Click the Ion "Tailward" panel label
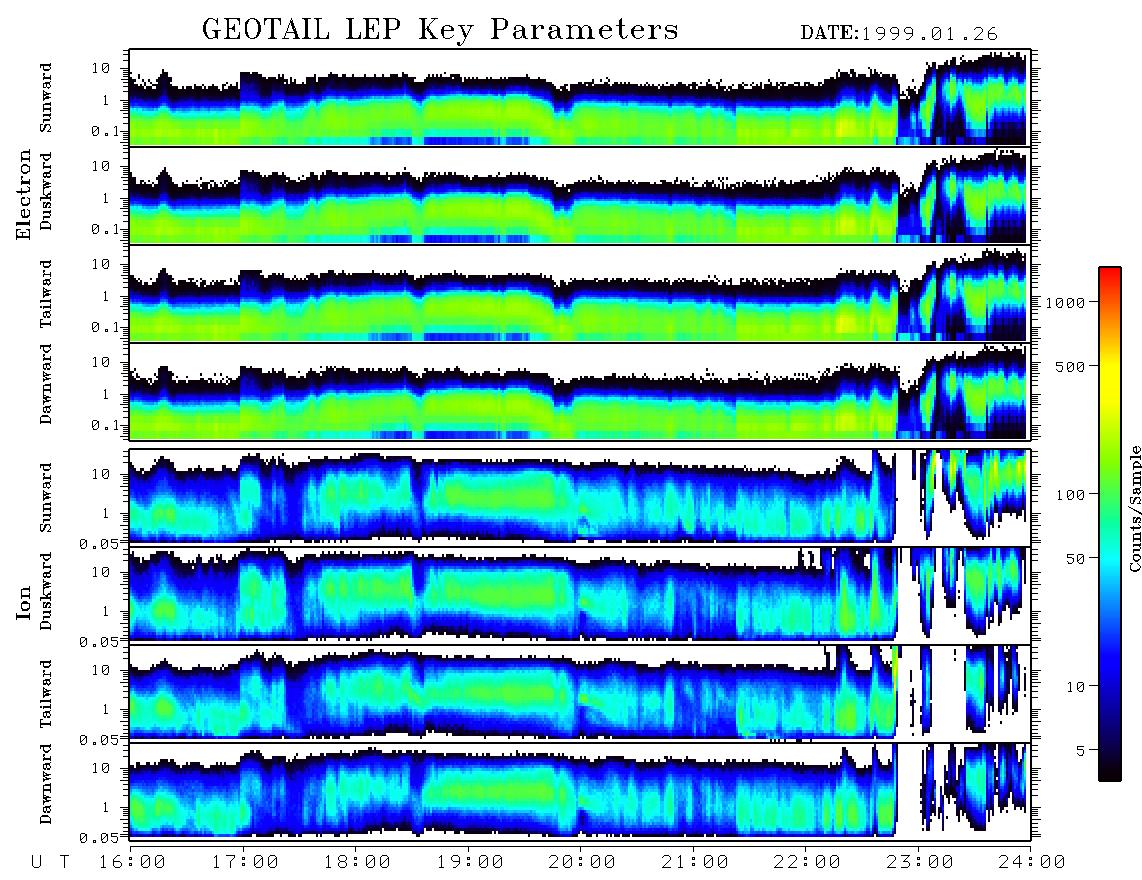 46,694
